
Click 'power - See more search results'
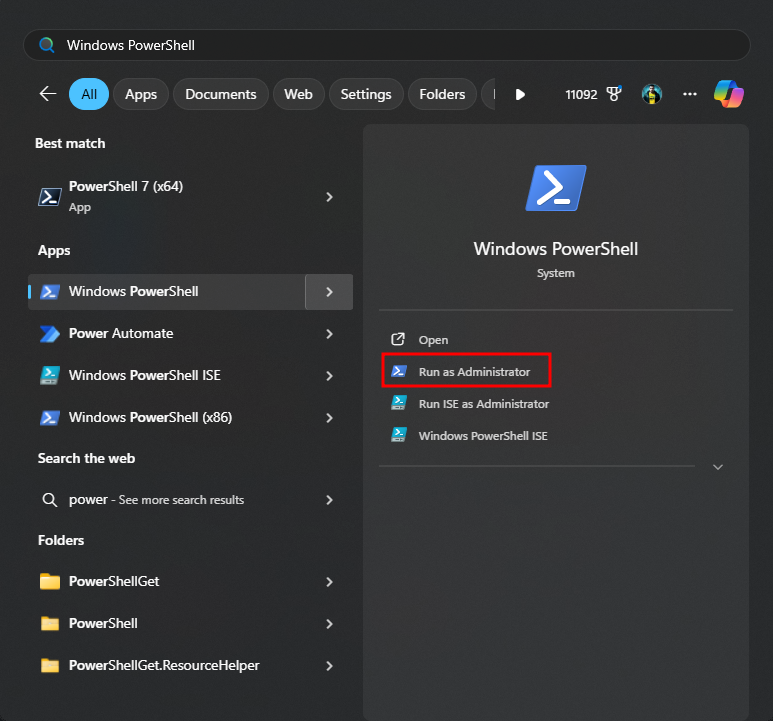[x=156, y=500]
